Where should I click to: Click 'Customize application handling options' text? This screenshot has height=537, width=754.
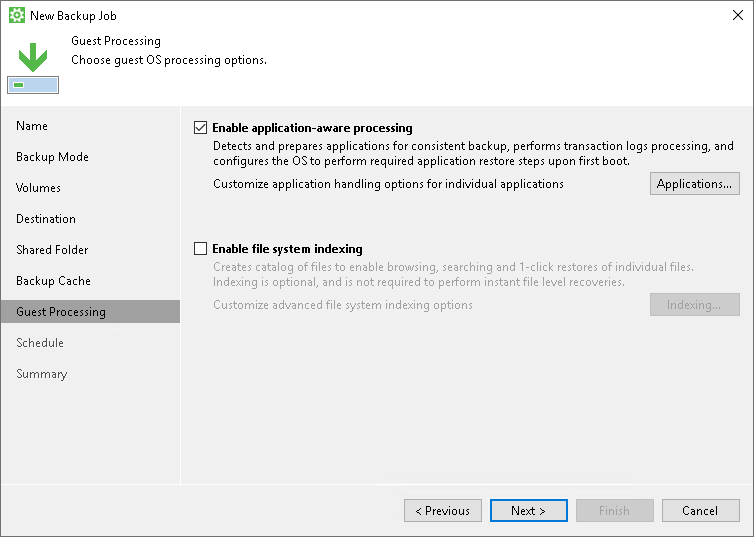(x=388, y=184)
